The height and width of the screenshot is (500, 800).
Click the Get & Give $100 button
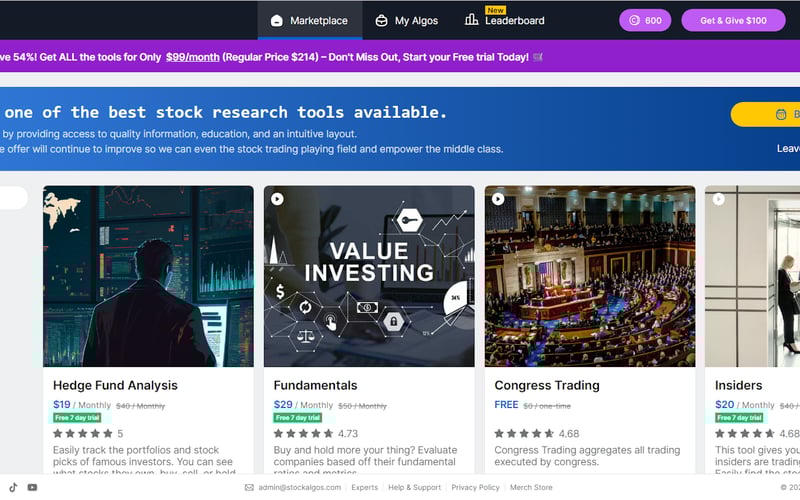[733, 20]
